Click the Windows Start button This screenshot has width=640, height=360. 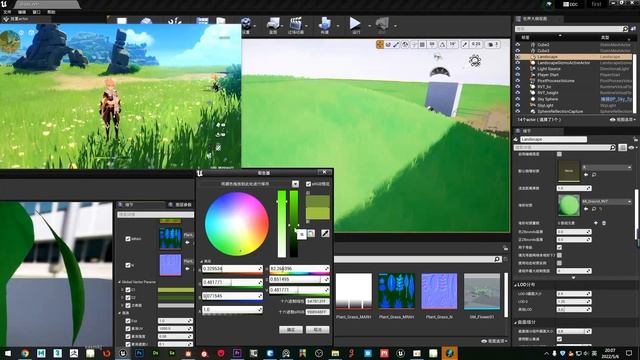(x=8, y=353)
